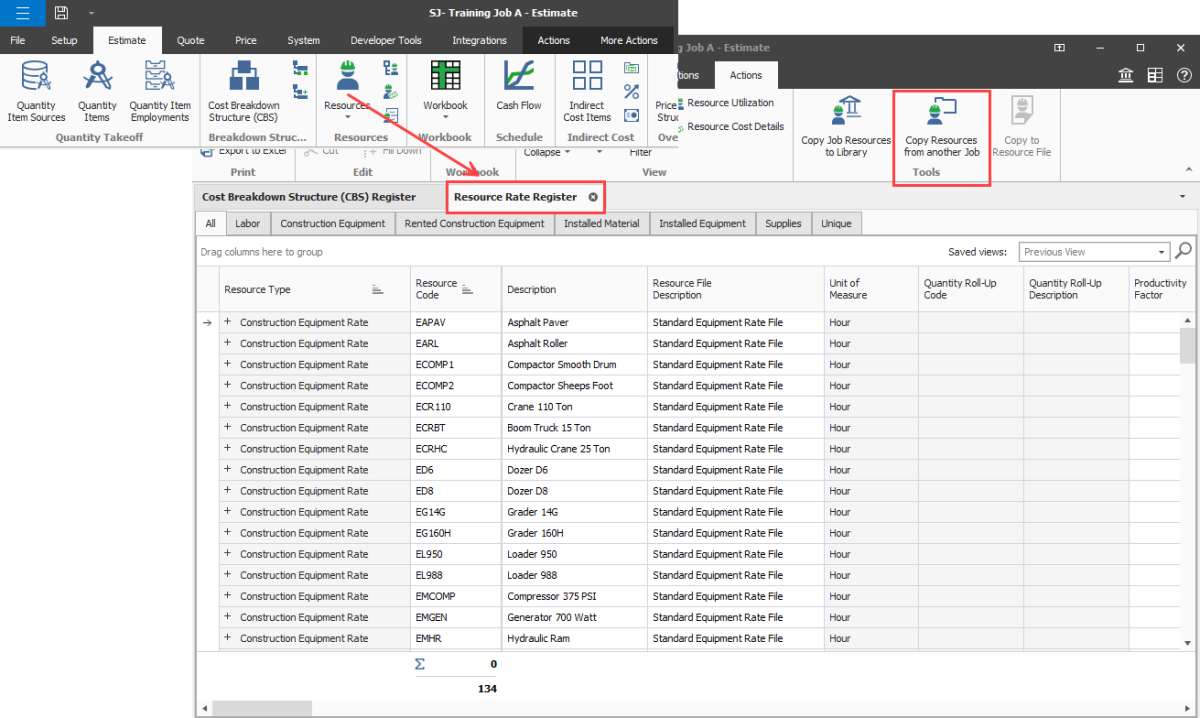Open Quantity Item Sources
Image resolution: width=1200 pixels, height=718 pixels.
37,90
